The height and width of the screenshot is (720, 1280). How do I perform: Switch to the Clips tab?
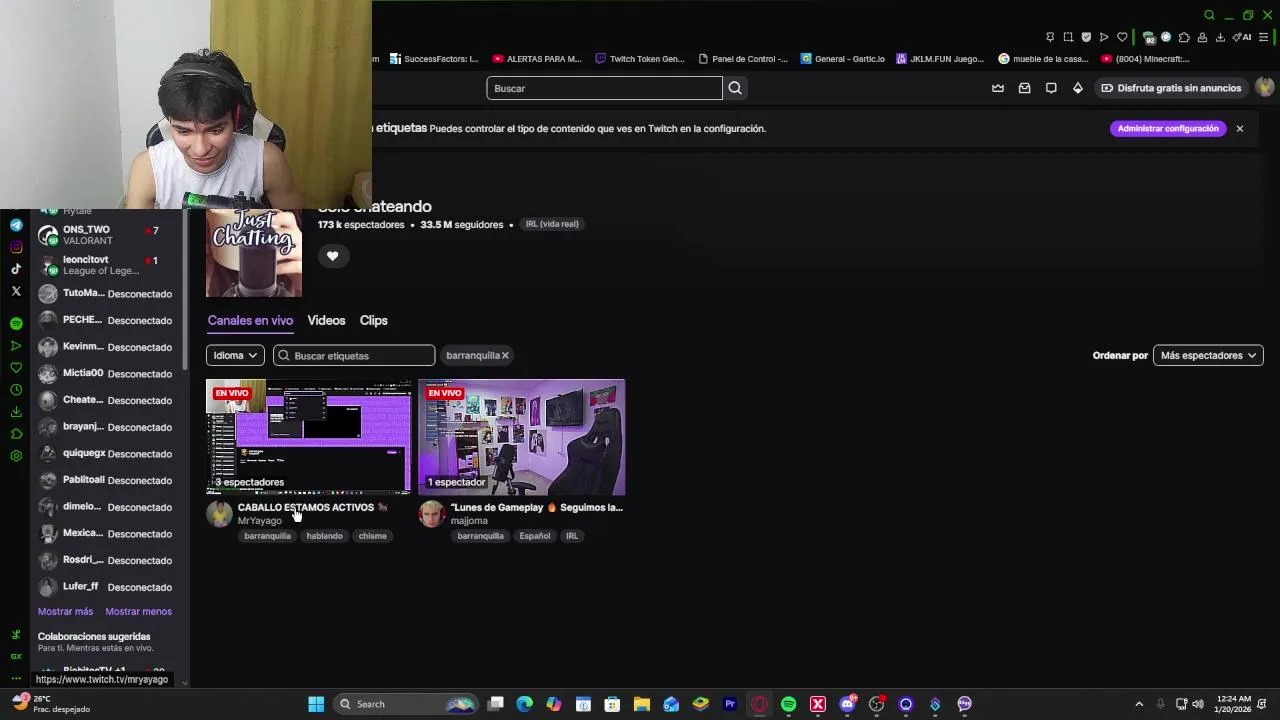373,320
